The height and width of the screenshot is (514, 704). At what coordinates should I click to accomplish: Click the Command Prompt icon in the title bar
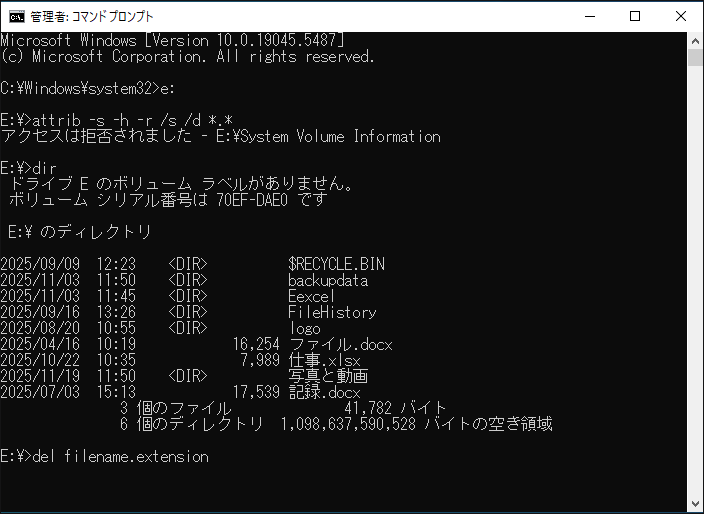[17, 17]
